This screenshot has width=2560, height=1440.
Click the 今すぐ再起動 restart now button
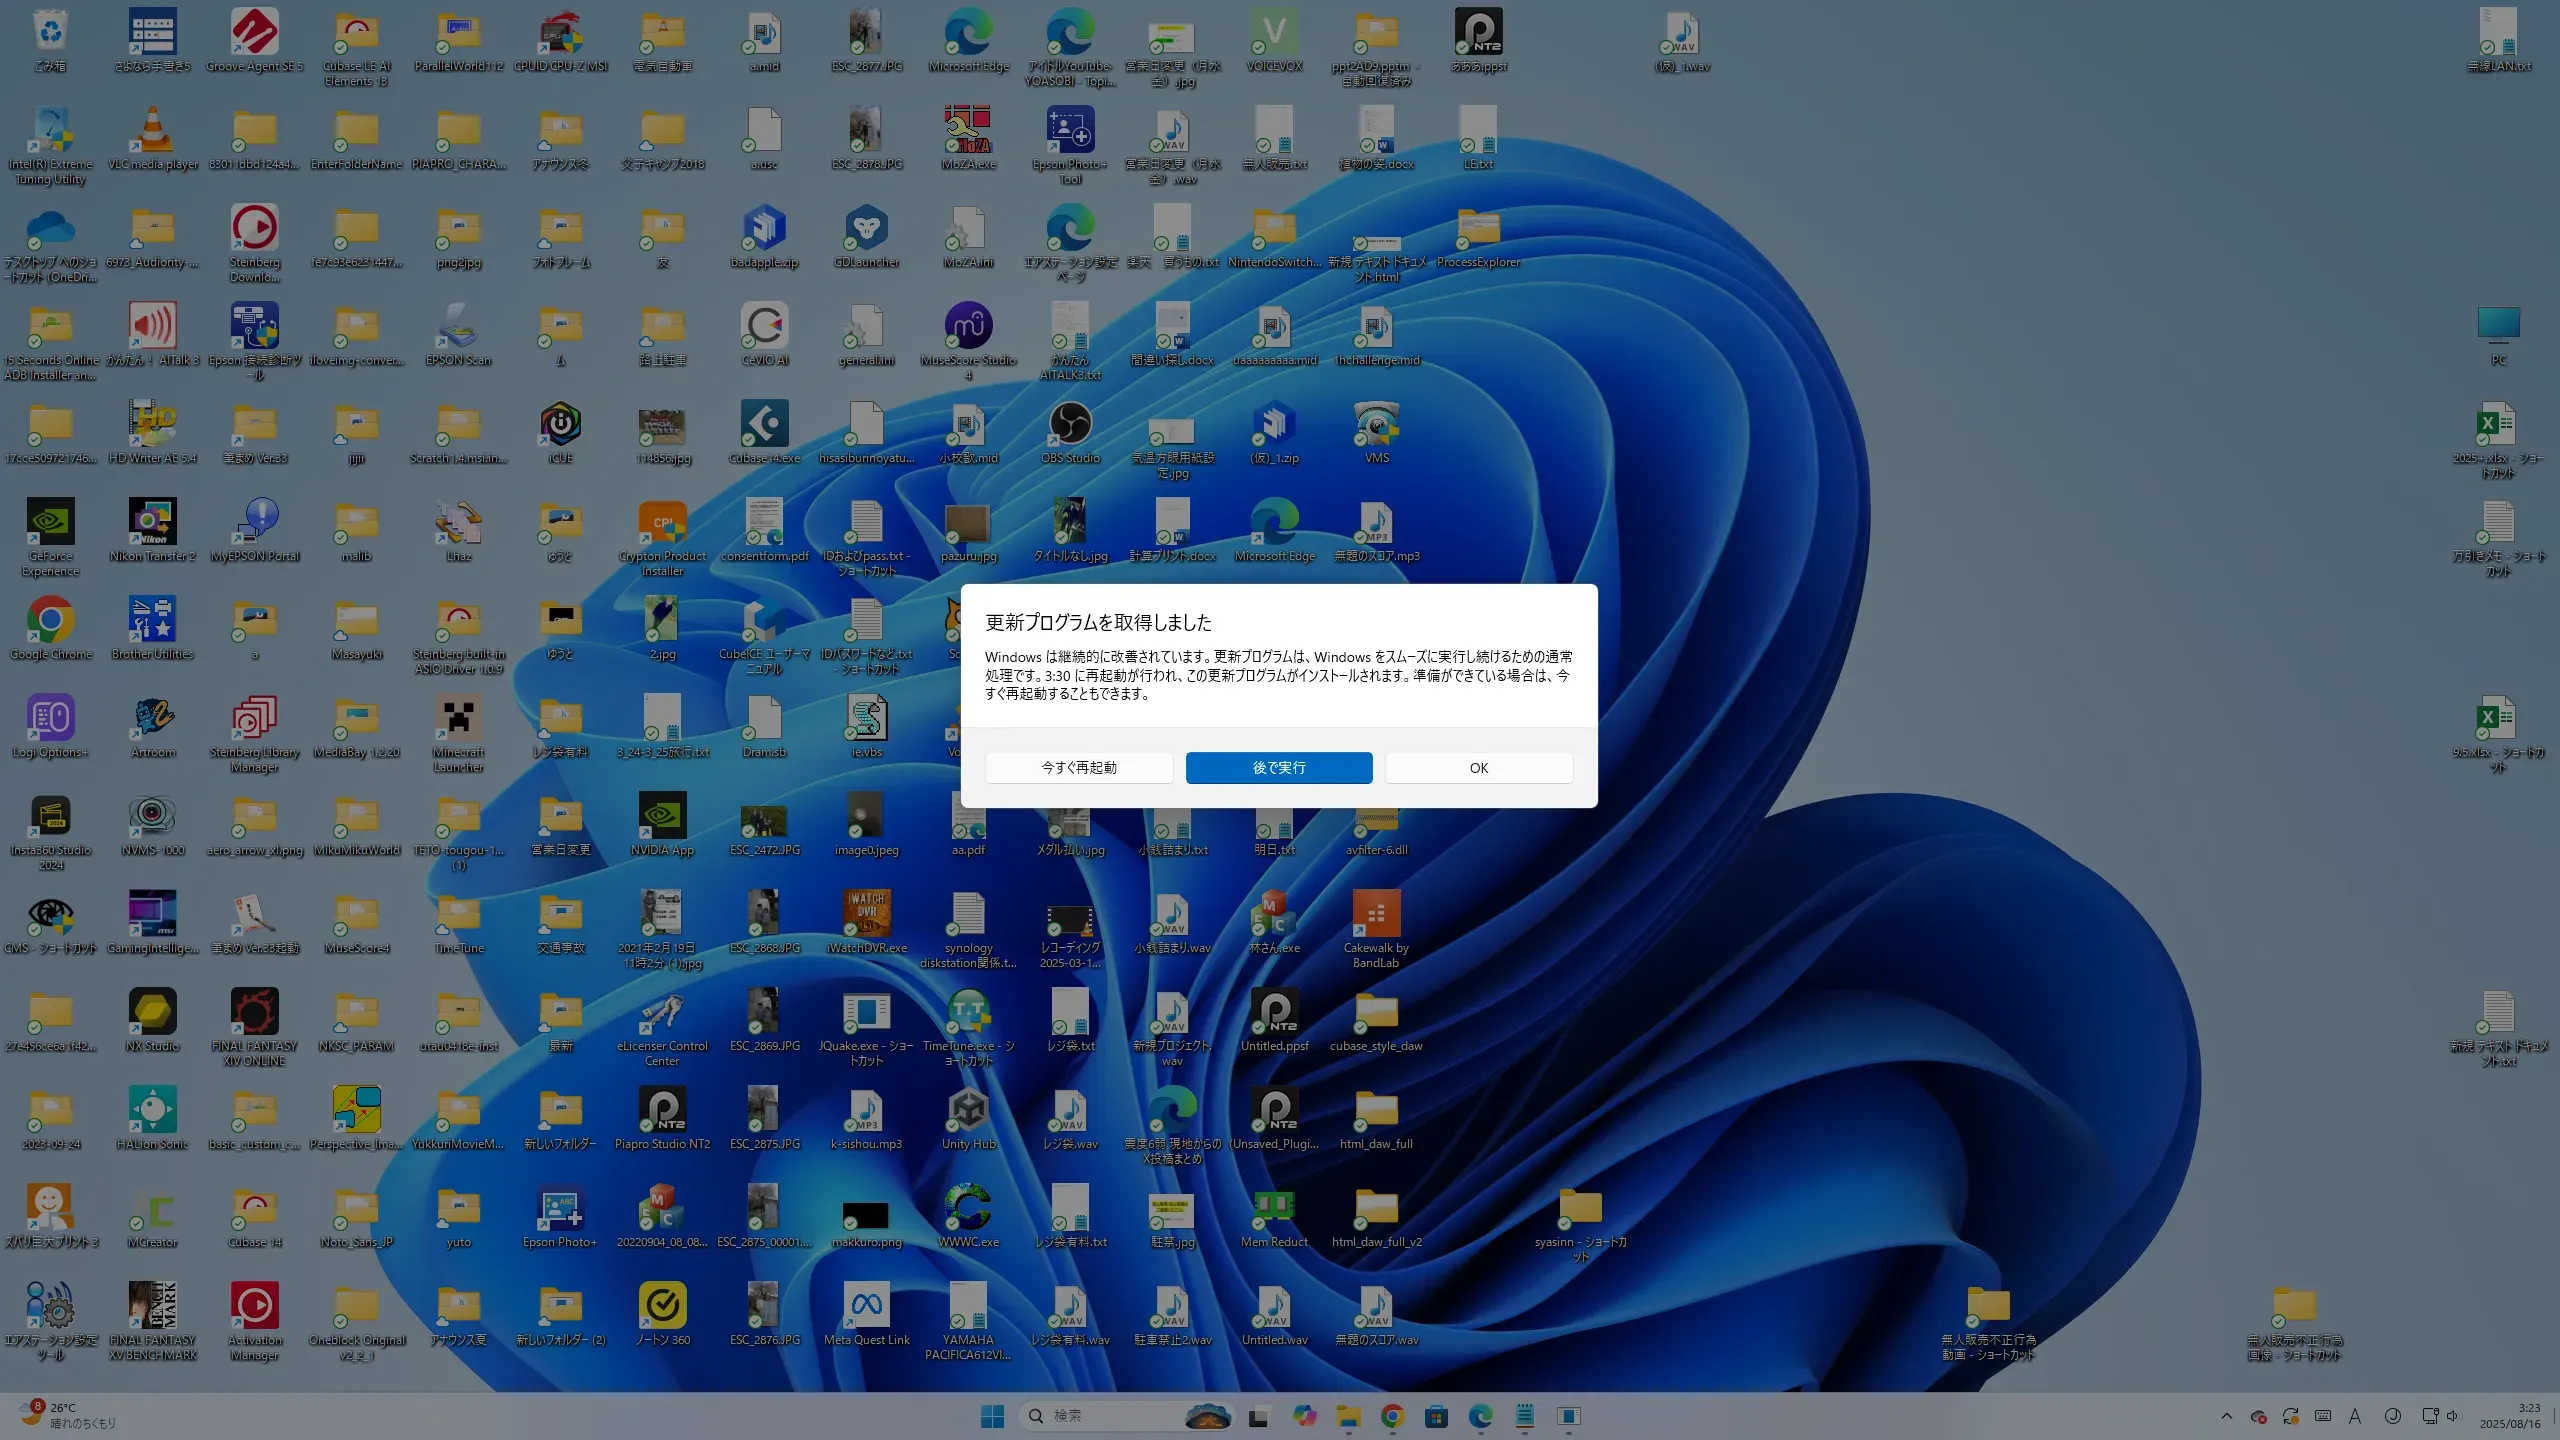(1078, 767)
